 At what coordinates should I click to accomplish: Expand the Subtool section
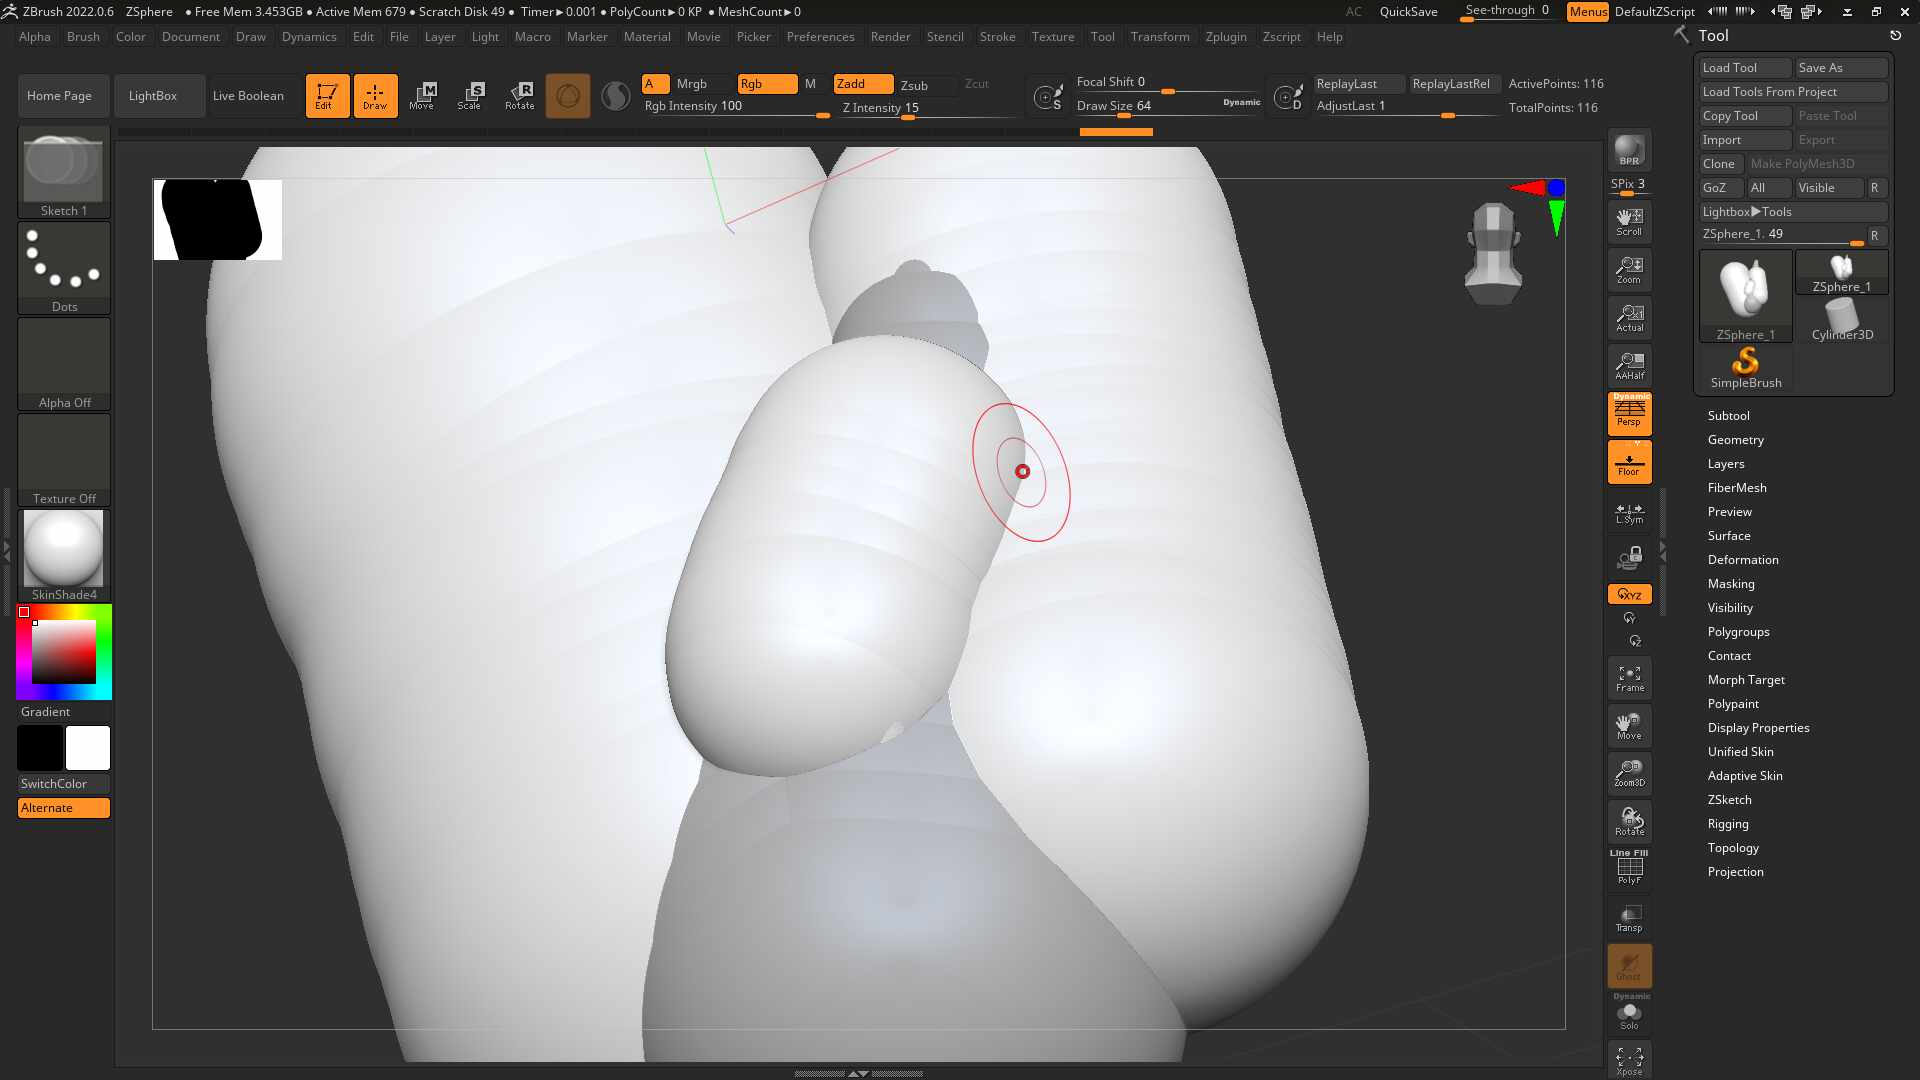[1728, 416]
